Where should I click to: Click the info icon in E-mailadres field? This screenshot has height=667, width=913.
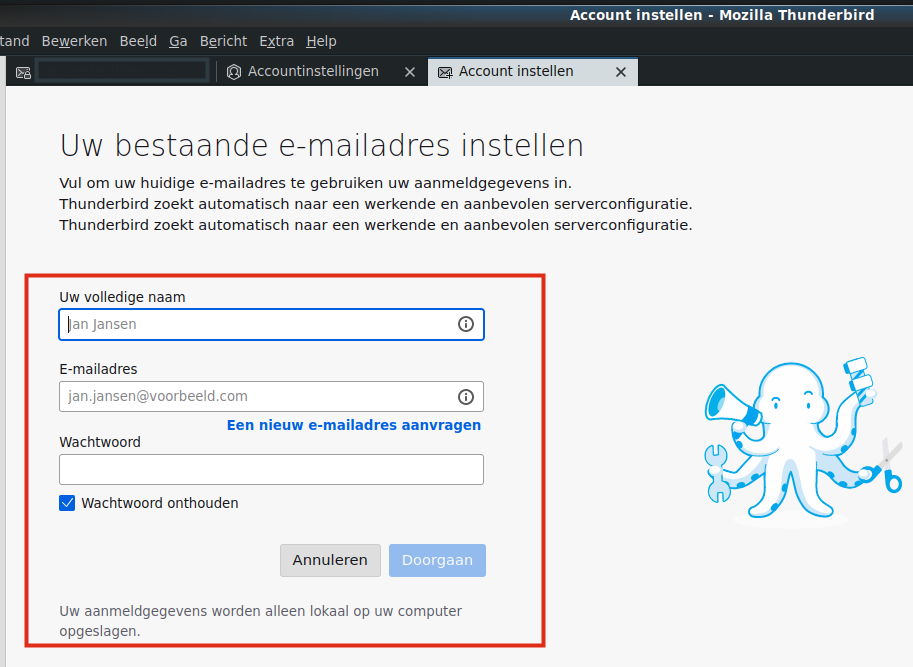(x=465, y=397)
